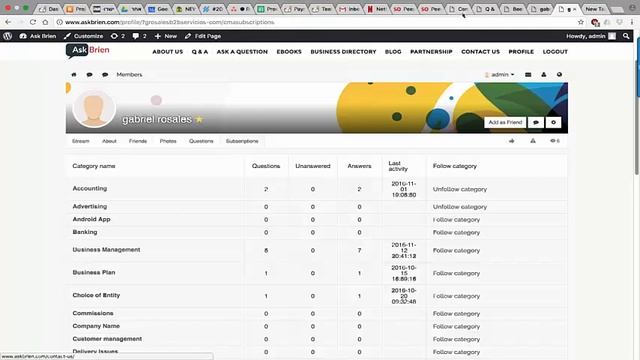Click second chat bubble icon beside Members

pos(105,75)
